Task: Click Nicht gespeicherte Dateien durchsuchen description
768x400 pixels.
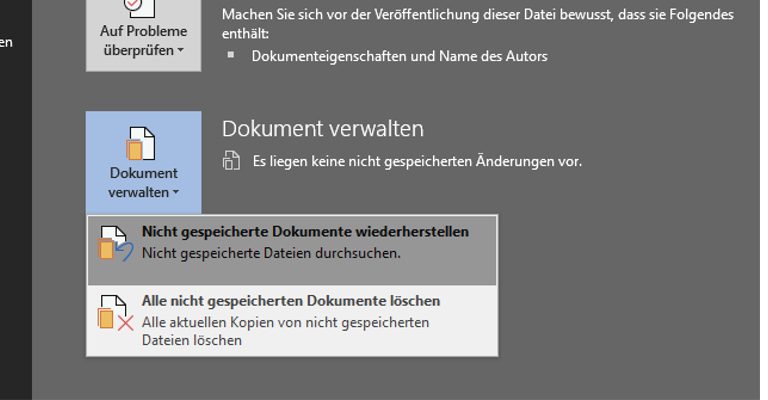Action: pyautogui.click(x=271, y=253)
